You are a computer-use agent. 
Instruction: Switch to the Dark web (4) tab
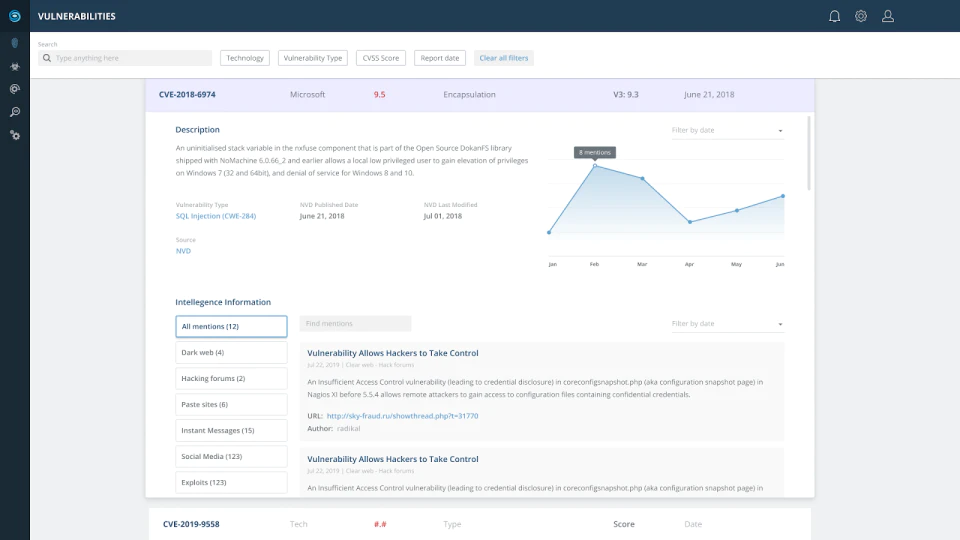(231, 353)
